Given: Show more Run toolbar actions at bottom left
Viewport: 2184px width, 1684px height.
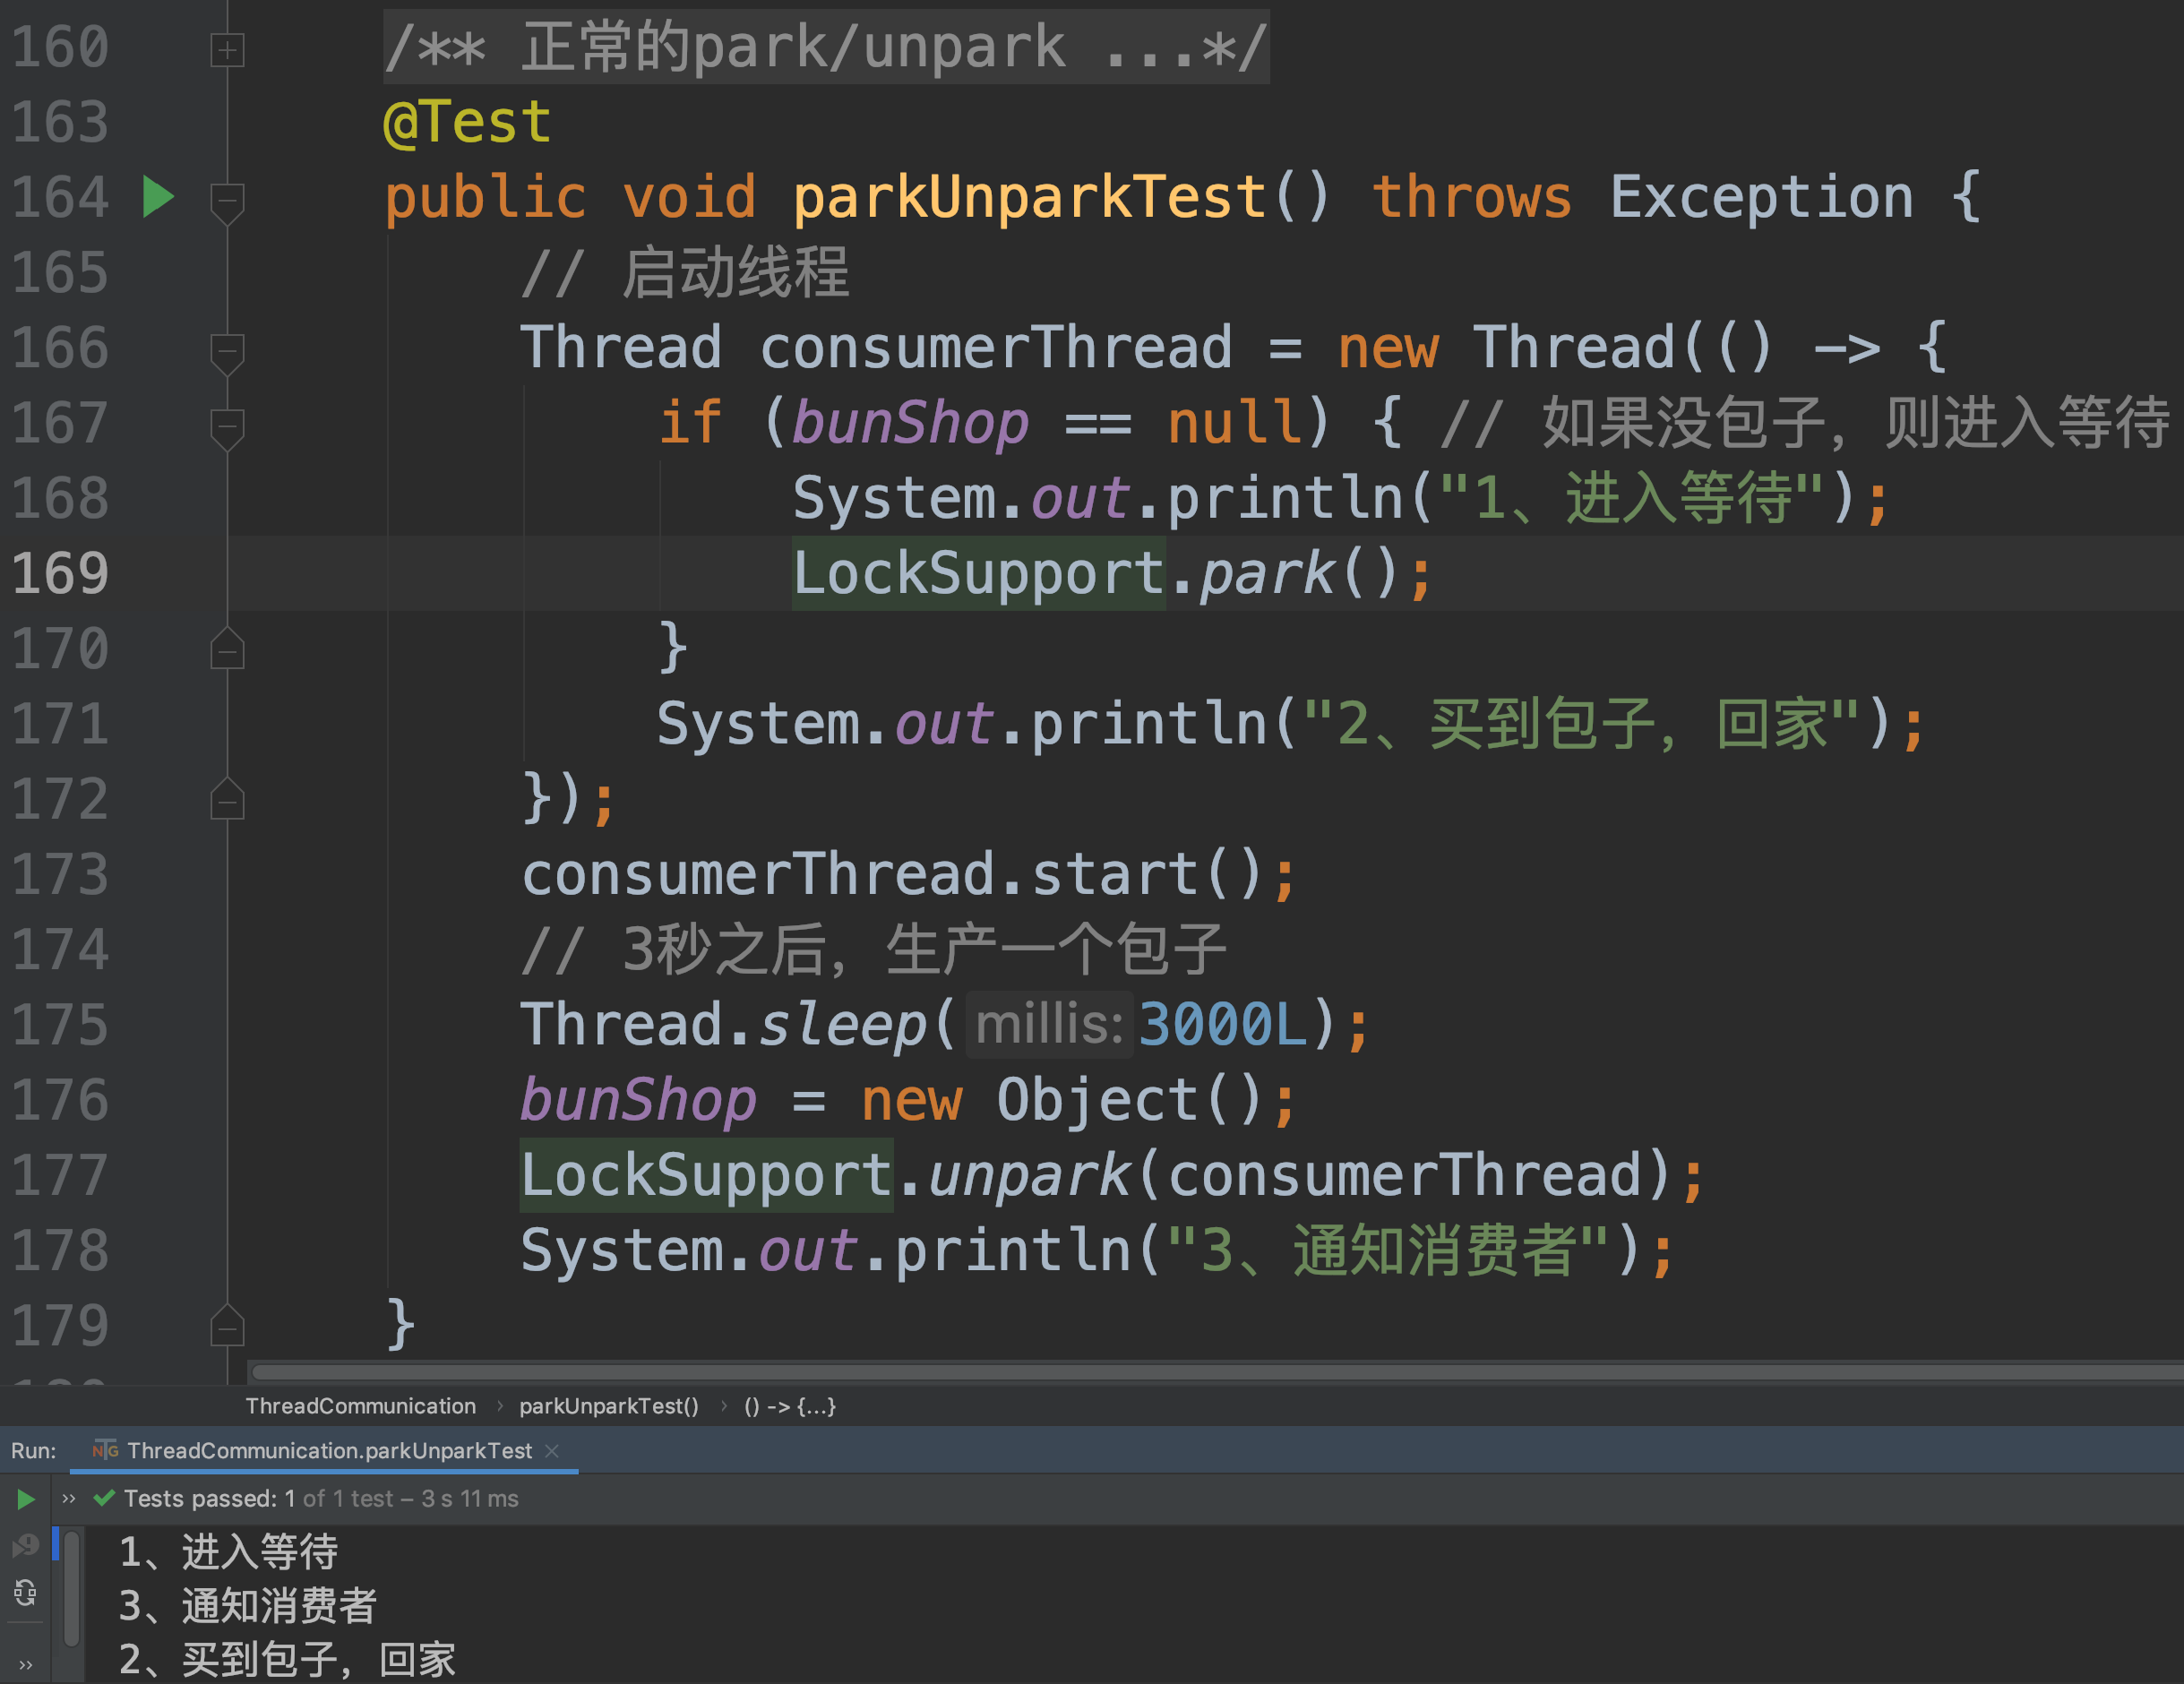Looking at the screenshot, I should coord(26,1665).
